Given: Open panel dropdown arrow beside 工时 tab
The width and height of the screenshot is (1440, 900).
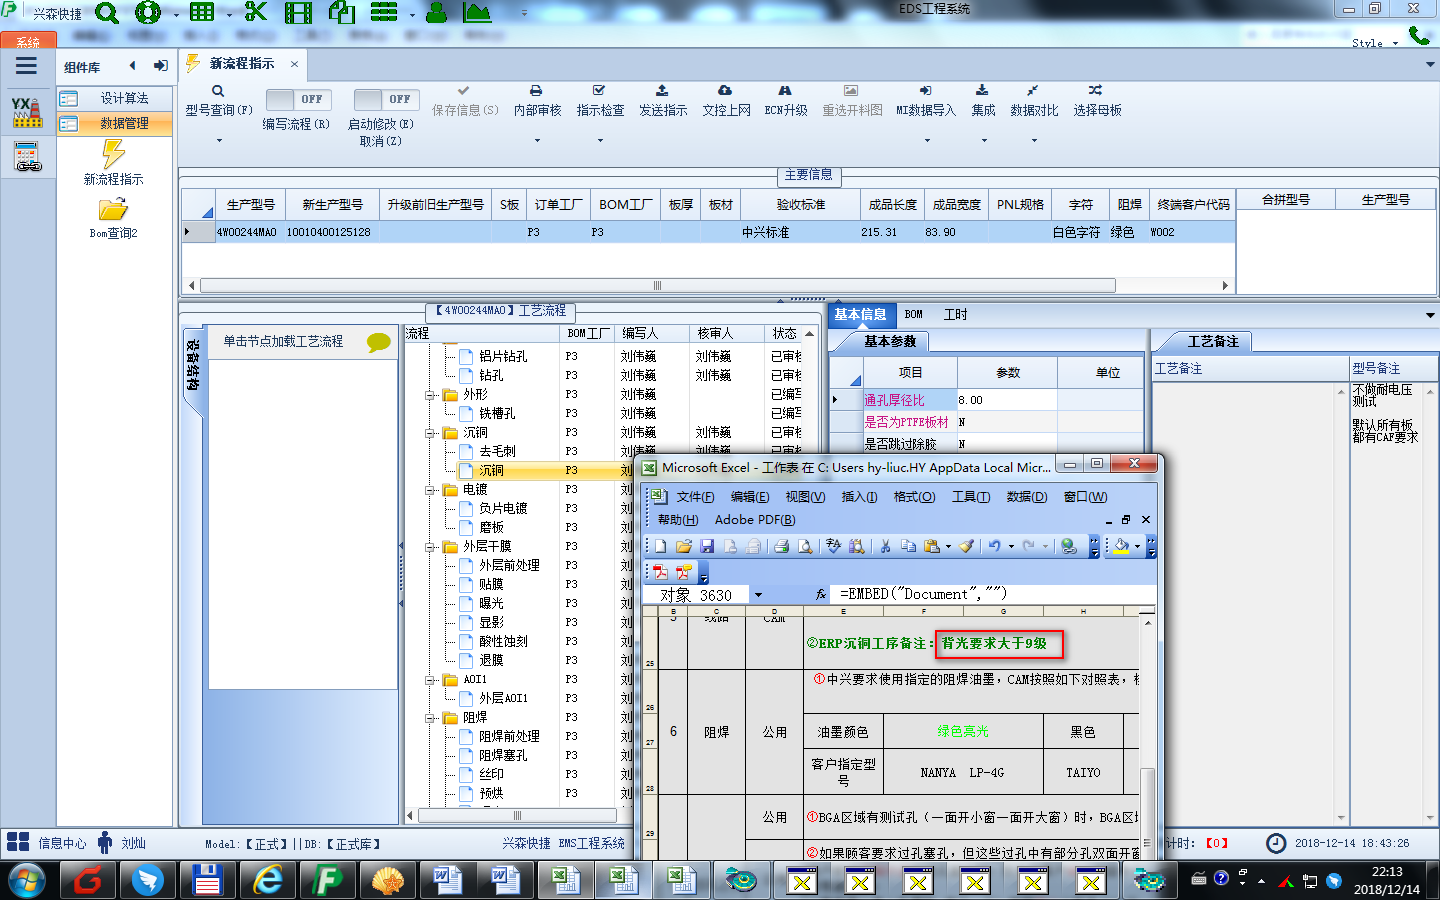Looking at the screenshot, I should pyautogui.click(x=1429, y=315).
